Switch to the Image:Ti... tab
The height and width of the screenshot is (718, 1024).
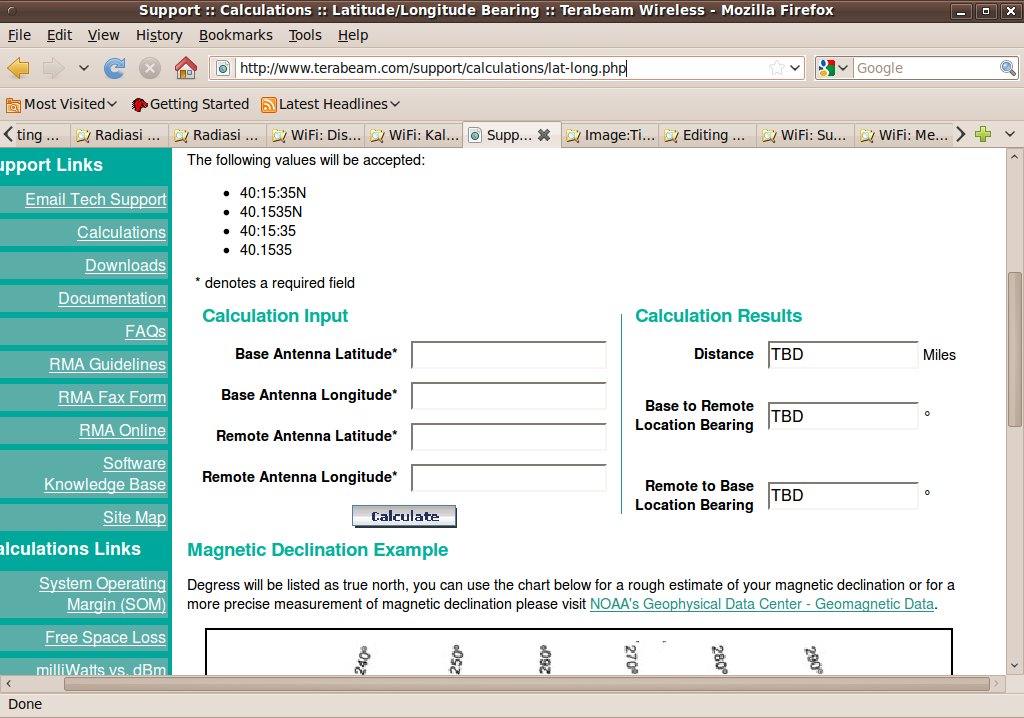(x=610, y=135)
